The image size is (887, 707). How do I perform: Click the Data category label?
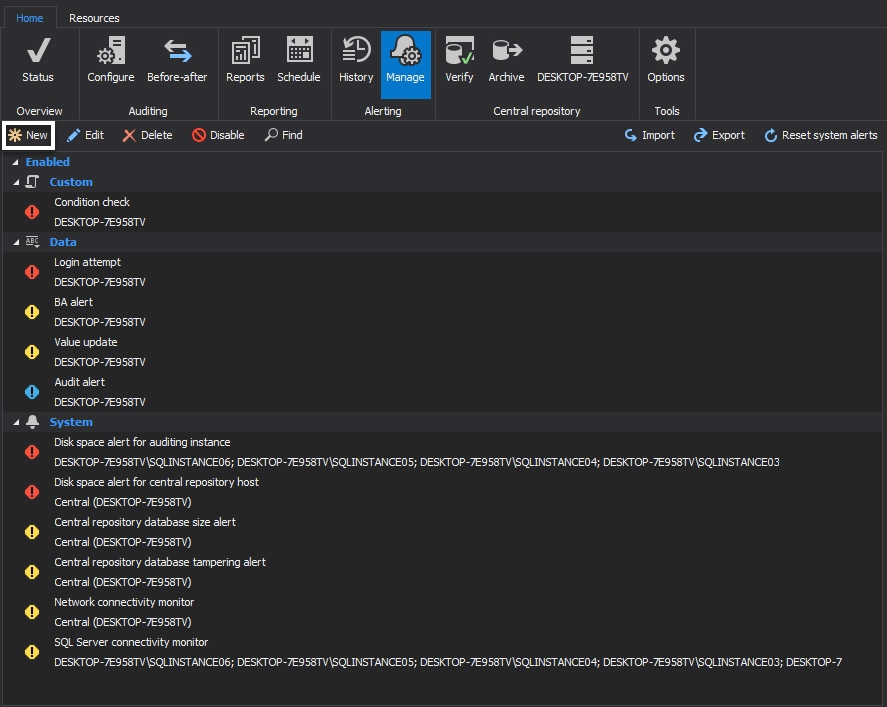coord(63,242)
